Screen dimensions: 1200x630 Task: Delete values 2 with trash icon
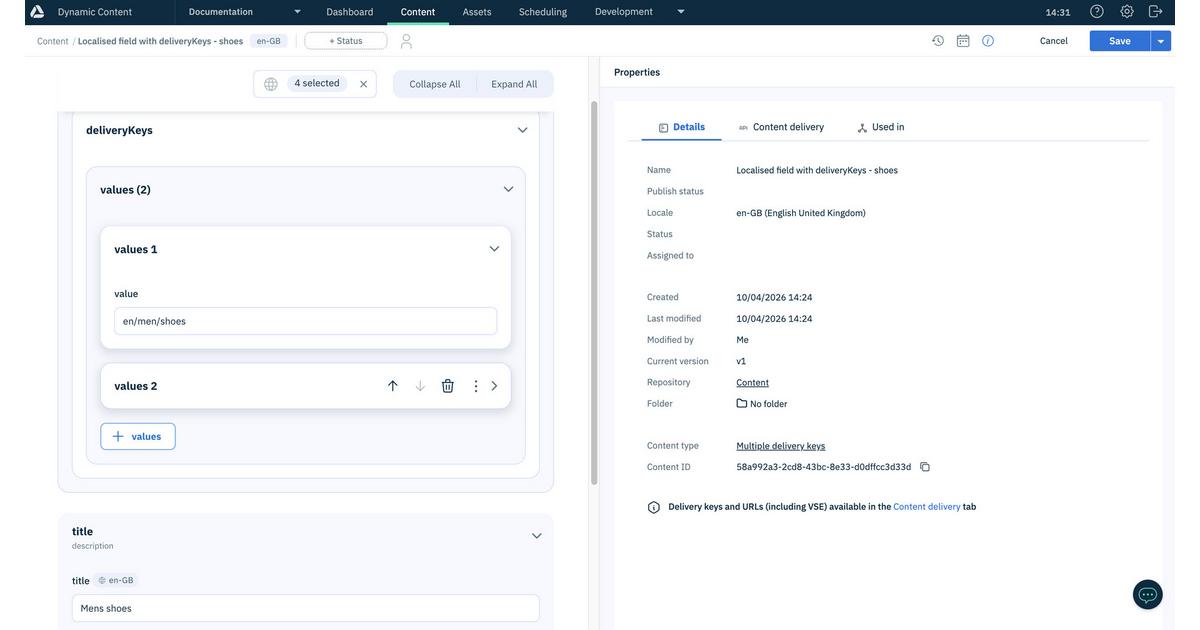tap(448, 386)
